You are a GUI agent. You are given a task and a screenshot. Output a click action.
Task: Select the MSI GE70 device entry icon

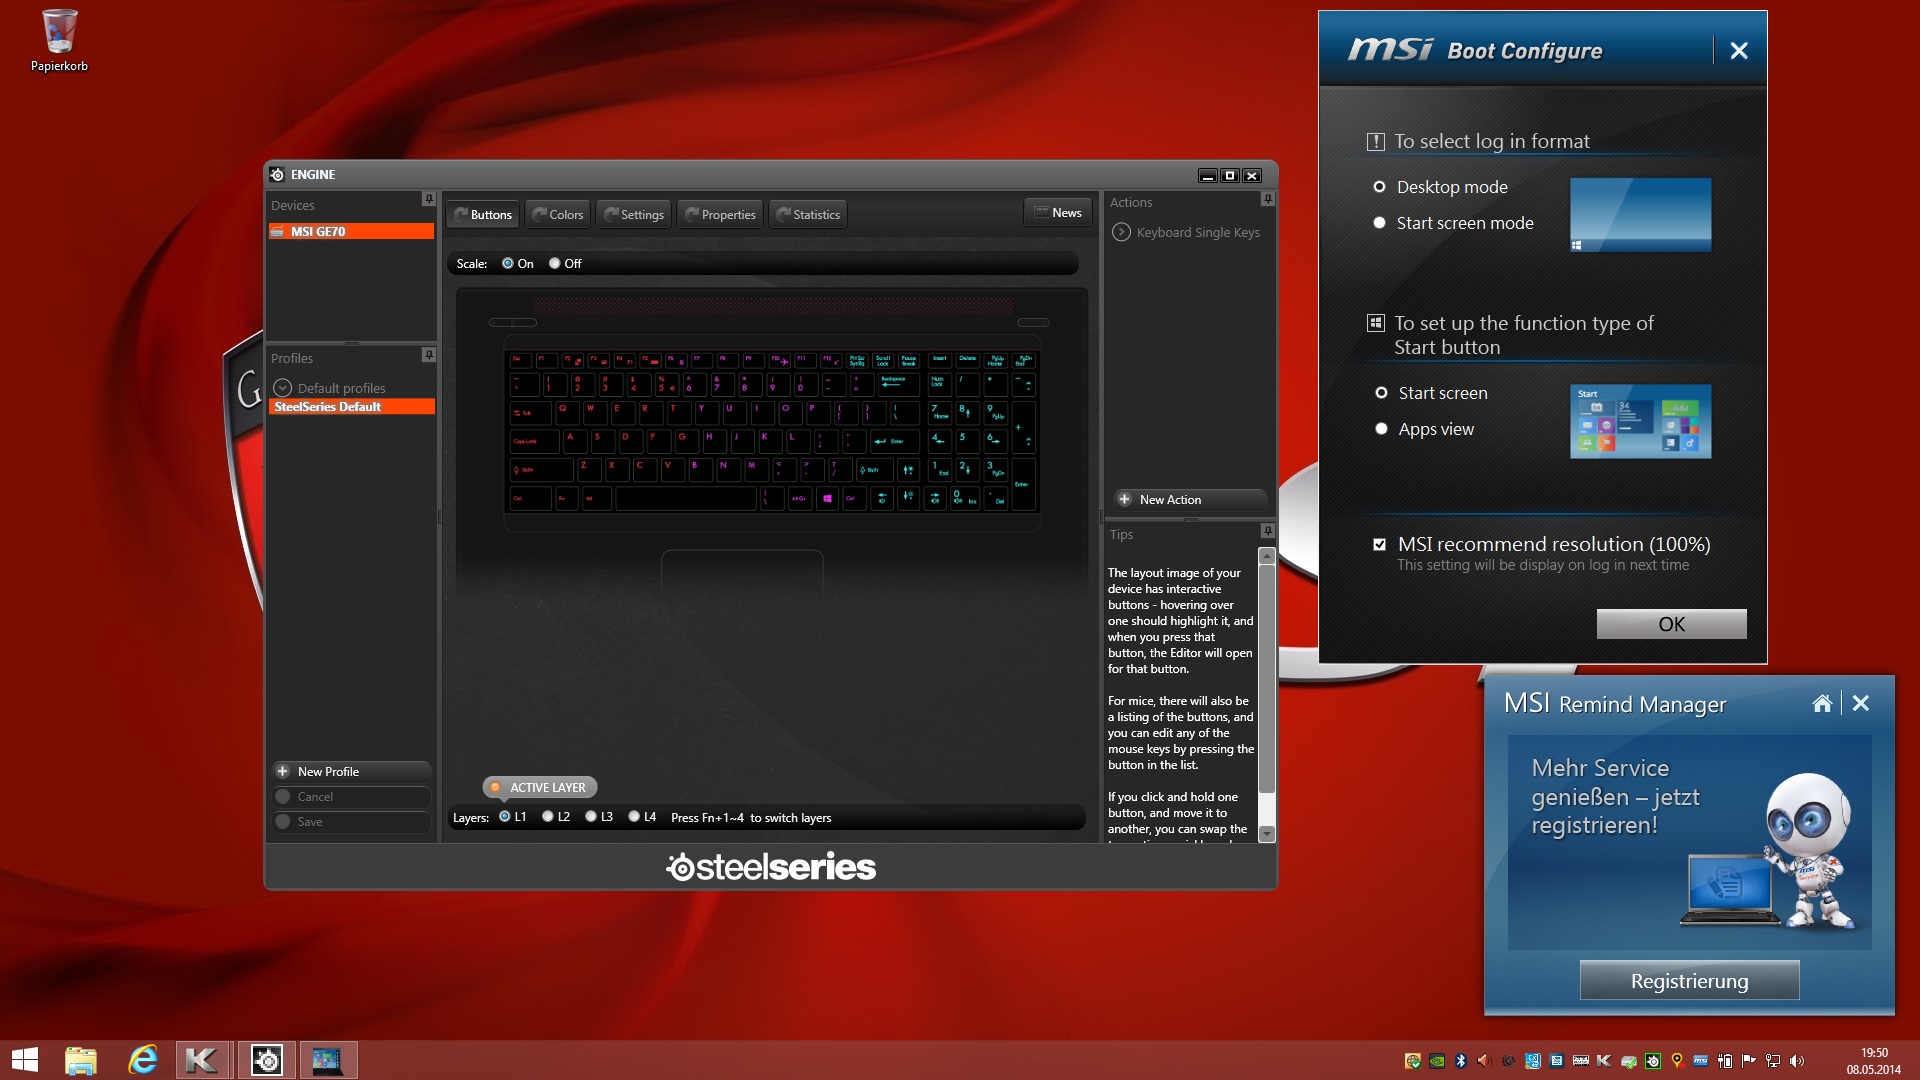click(x=278, y=231)
